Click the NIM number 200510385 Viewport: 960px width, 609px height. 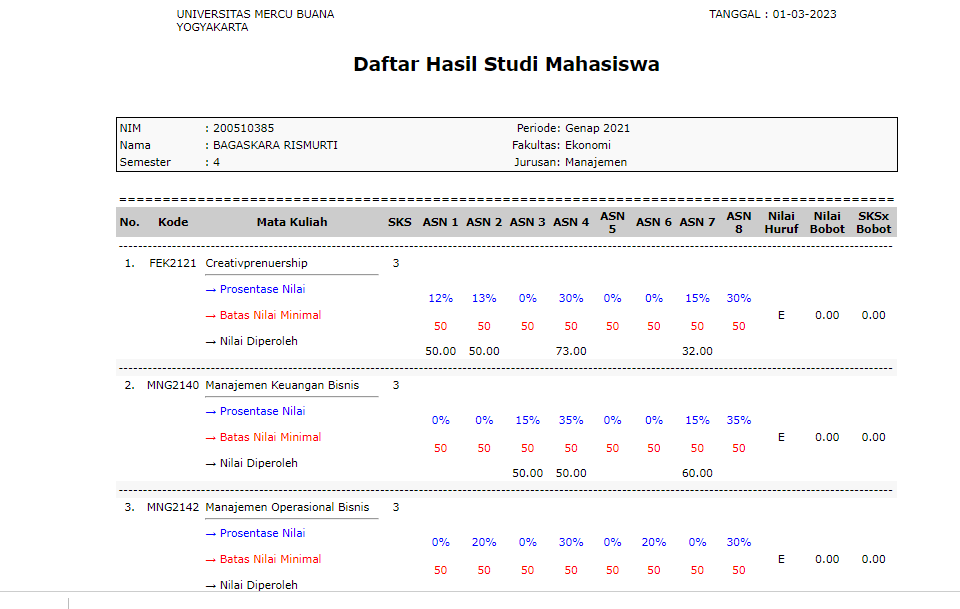[x=243, y=128]
